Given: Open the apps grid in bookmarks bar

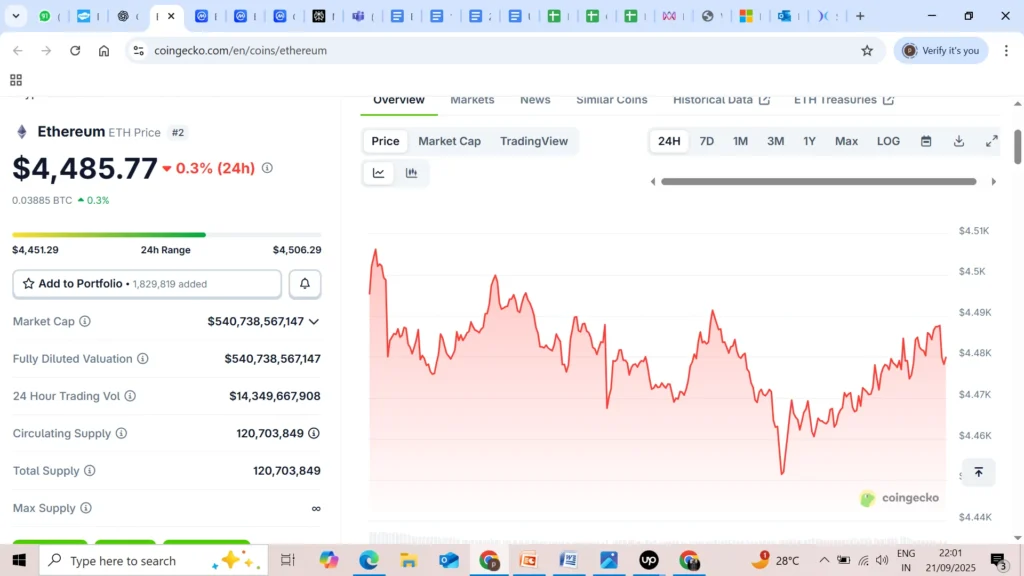Looking at the screenshot, I should coord(16,80).
